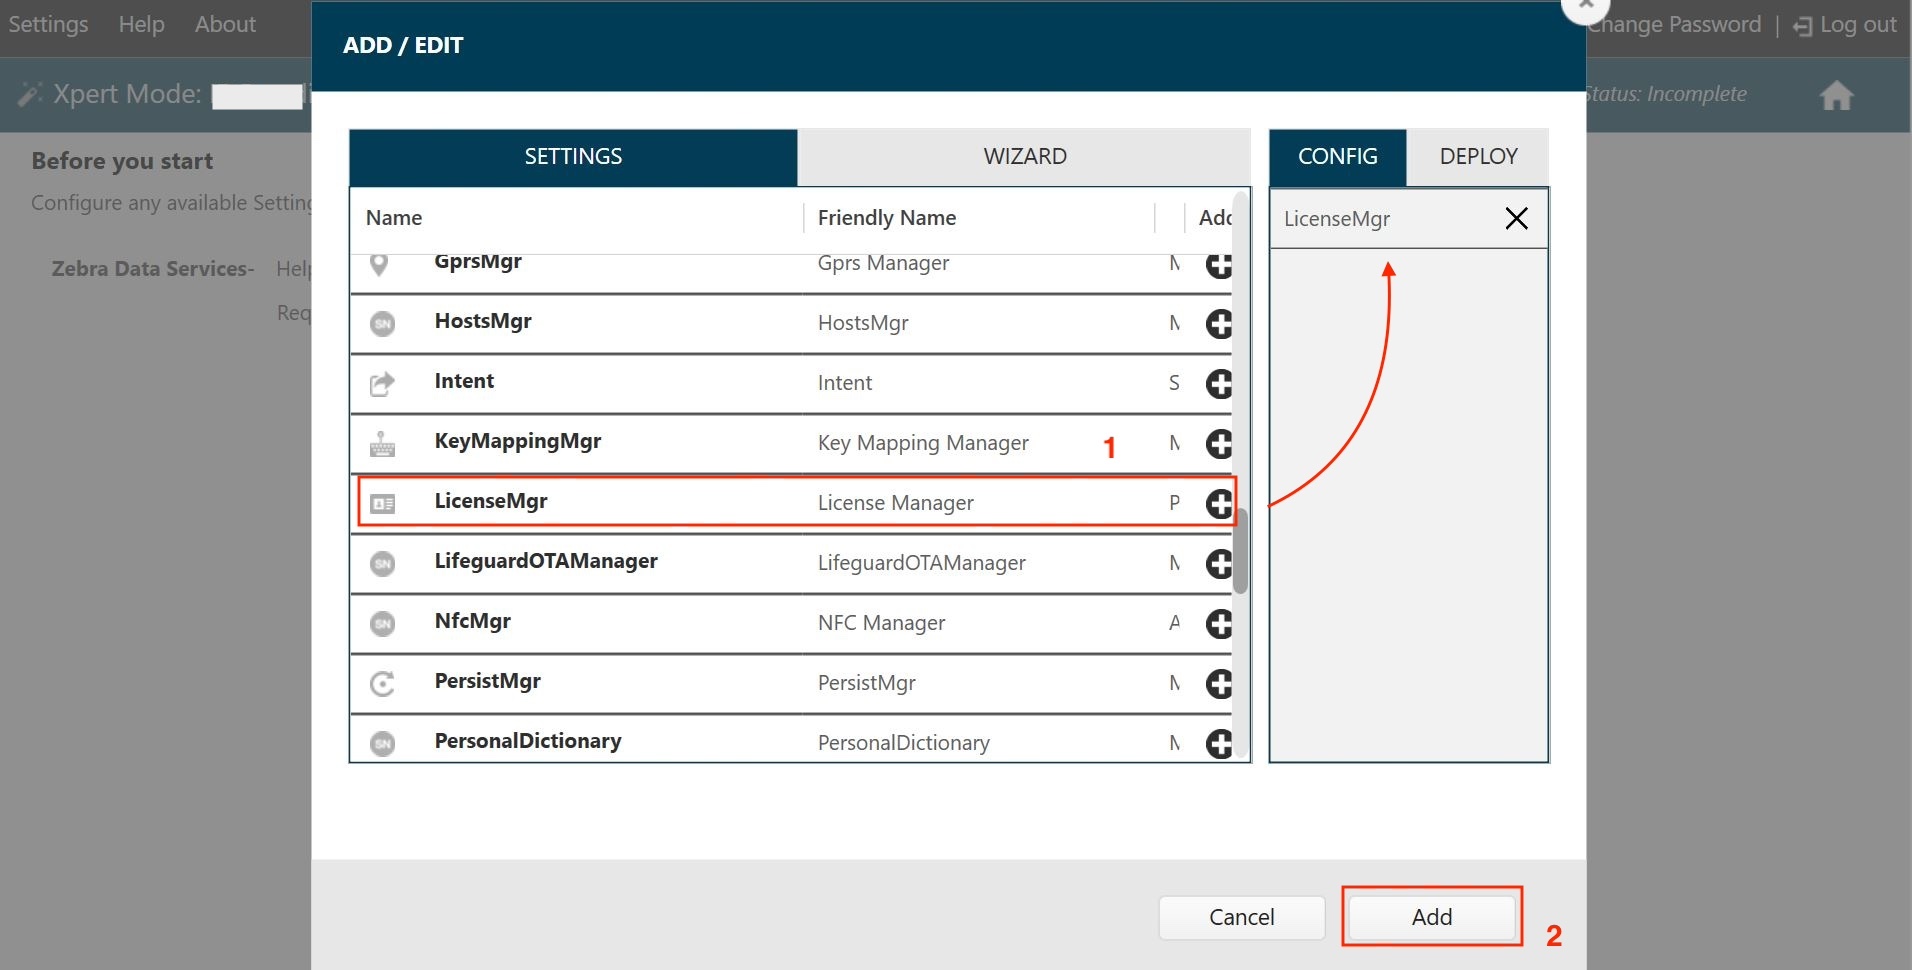The width and height of the screenshot is (1912, 970).
Task: Remove LicenseMgr from the config list
Action: [1516, 218]
